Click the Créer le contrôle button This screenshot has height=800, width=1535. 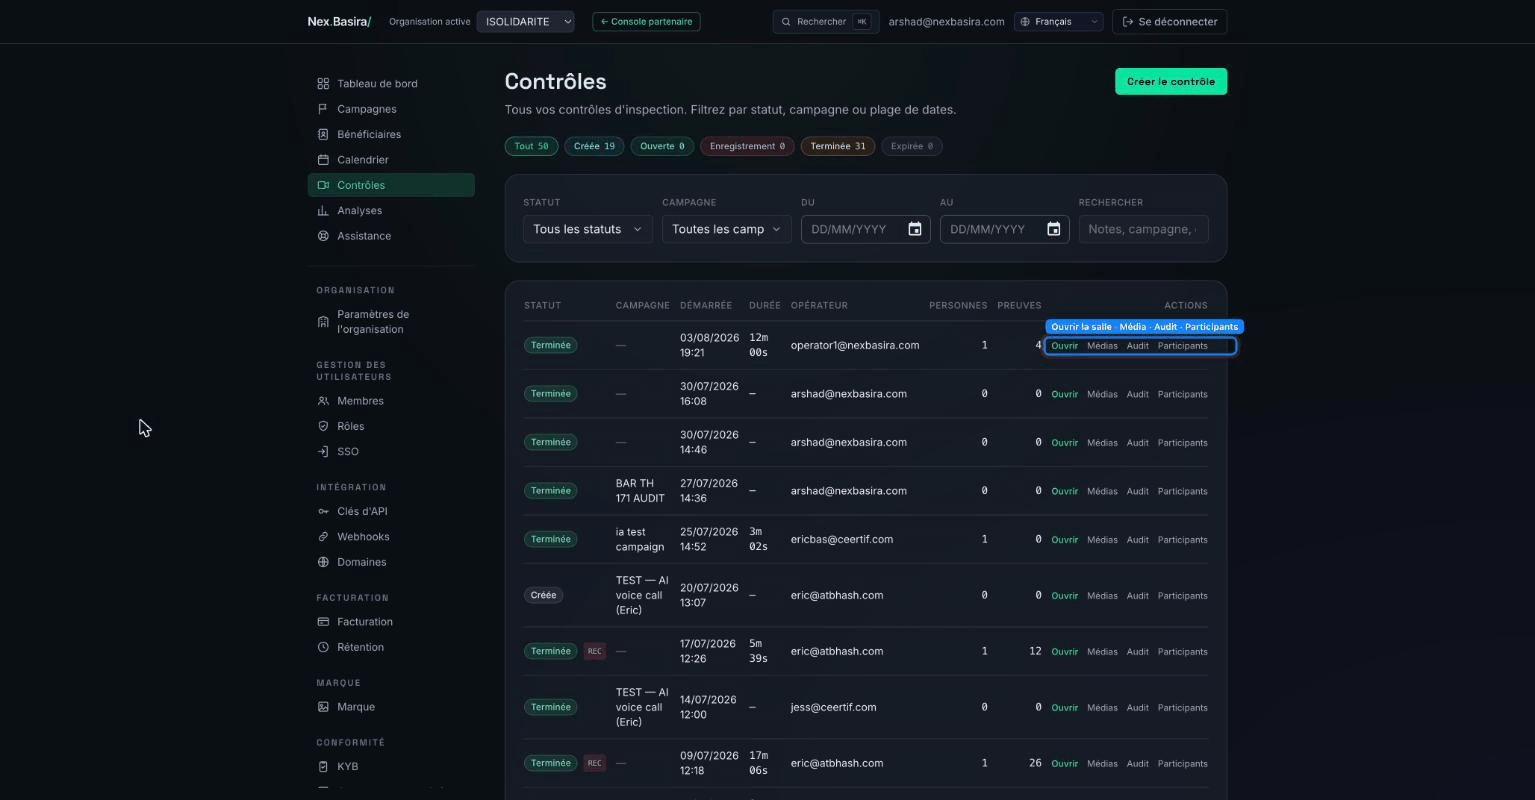click(1171, 82)
